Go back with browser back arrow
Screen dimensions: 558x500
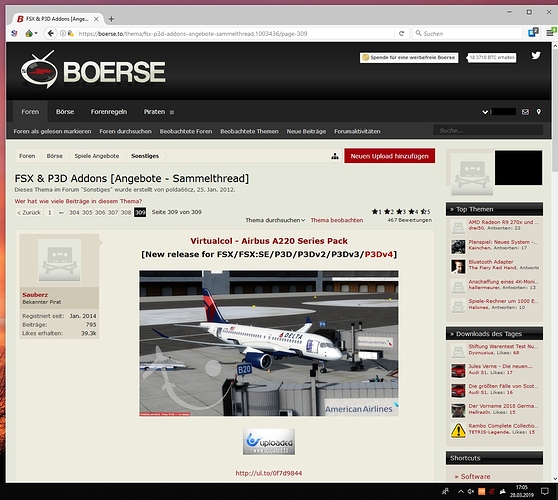(51, 33)
